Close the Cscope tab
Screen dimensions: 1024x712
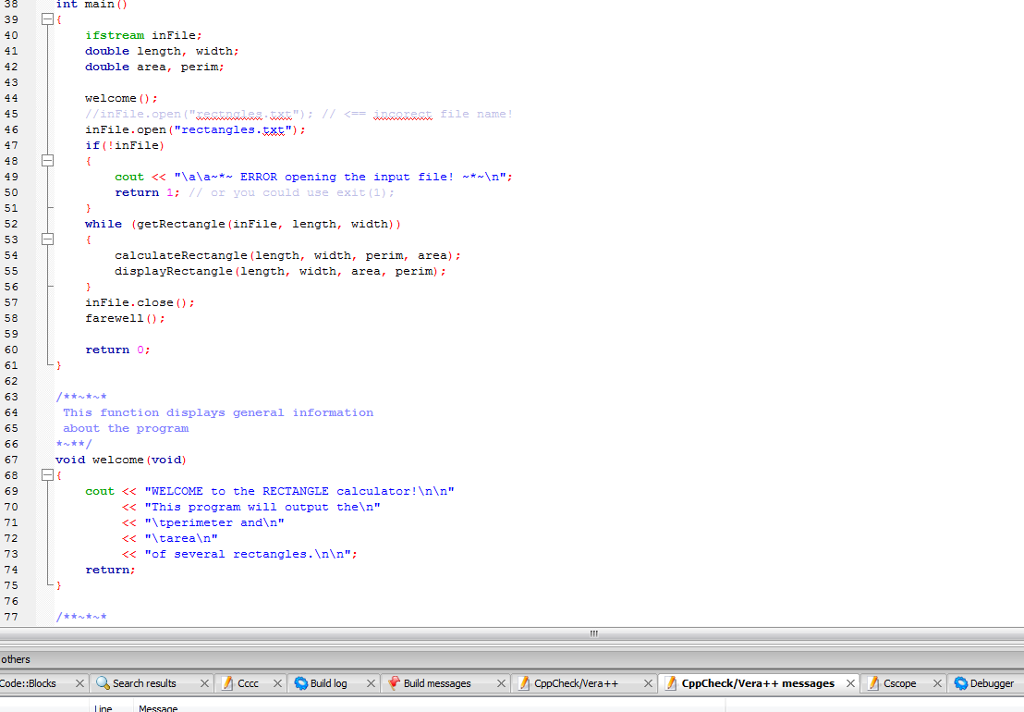(x=937, y=683)
